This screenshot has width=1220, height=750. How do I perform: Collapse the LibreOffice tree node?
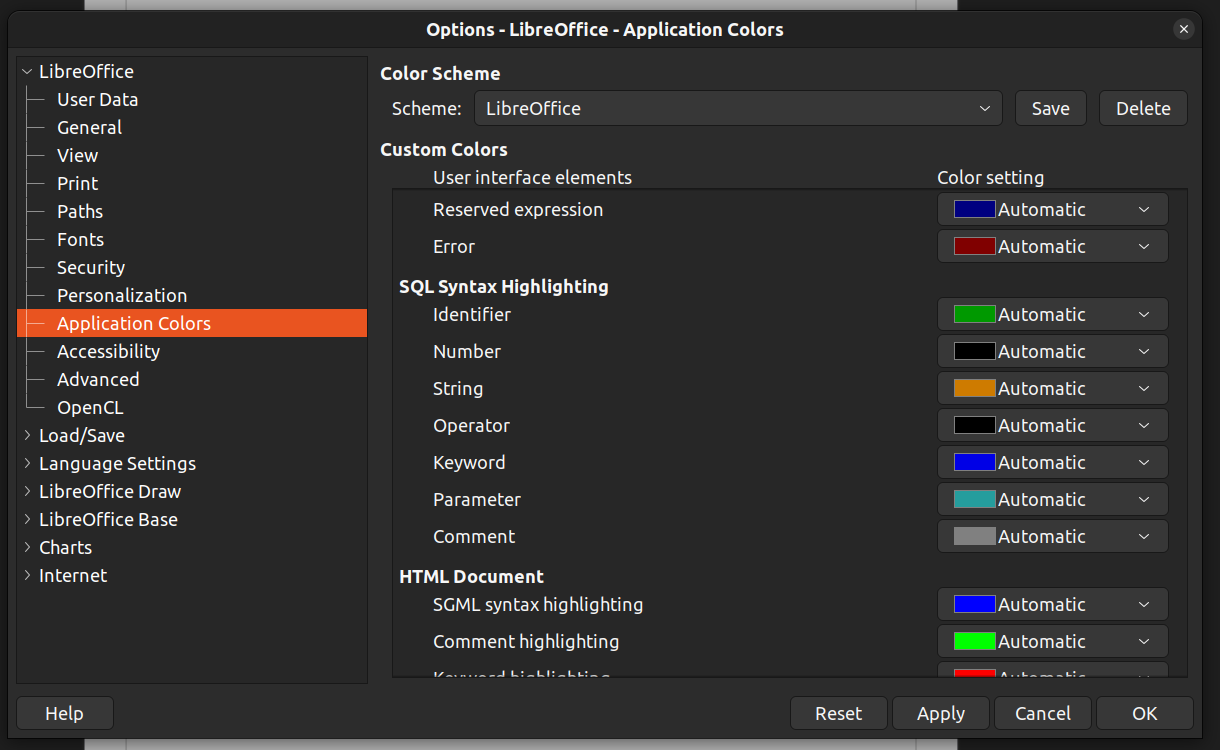(27, 72)
